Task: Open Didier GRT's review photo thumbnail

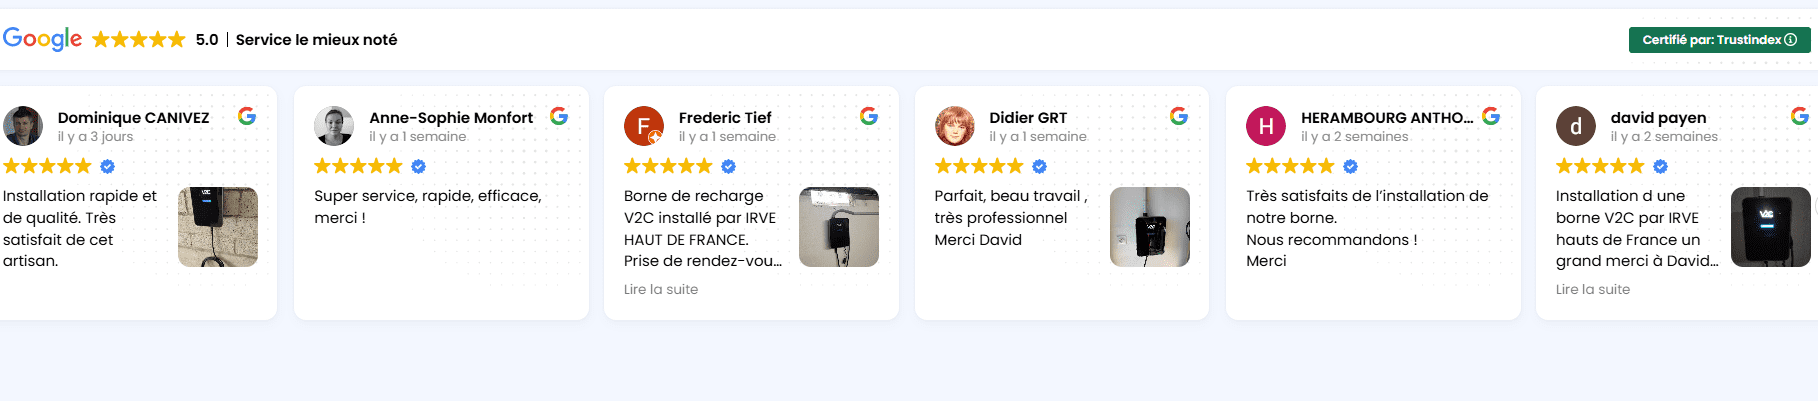Action: coord(1150,227)
